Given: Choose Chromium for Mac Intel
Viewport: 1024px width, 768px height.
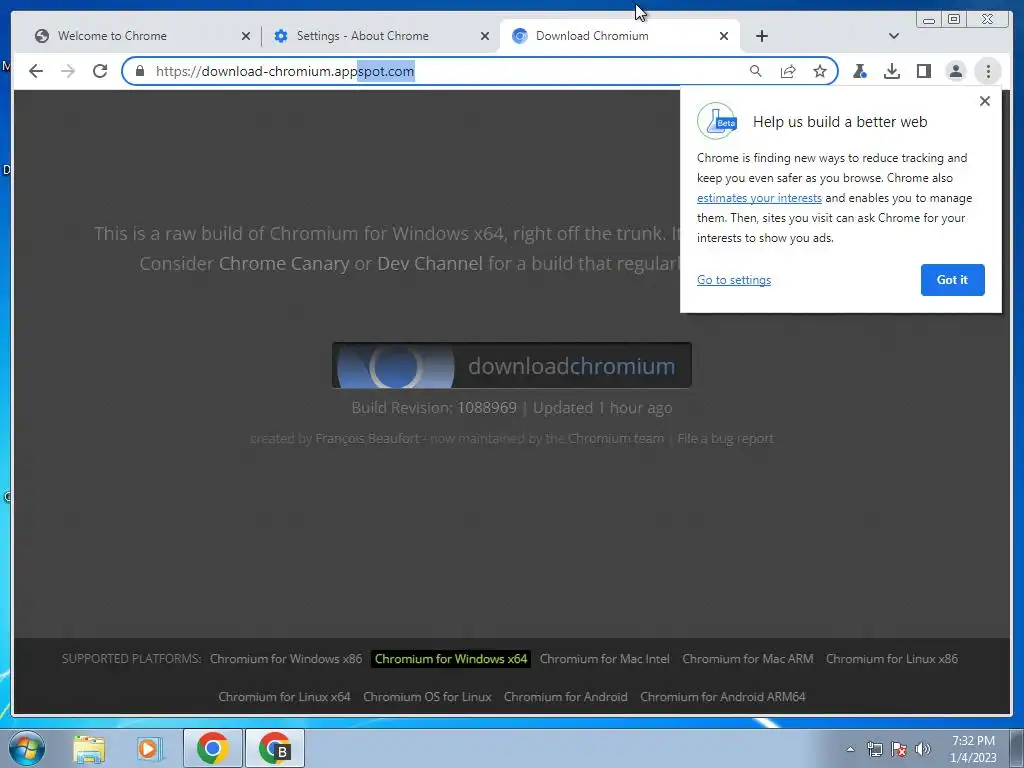Looking at the screenshot, I should (604, 659).
